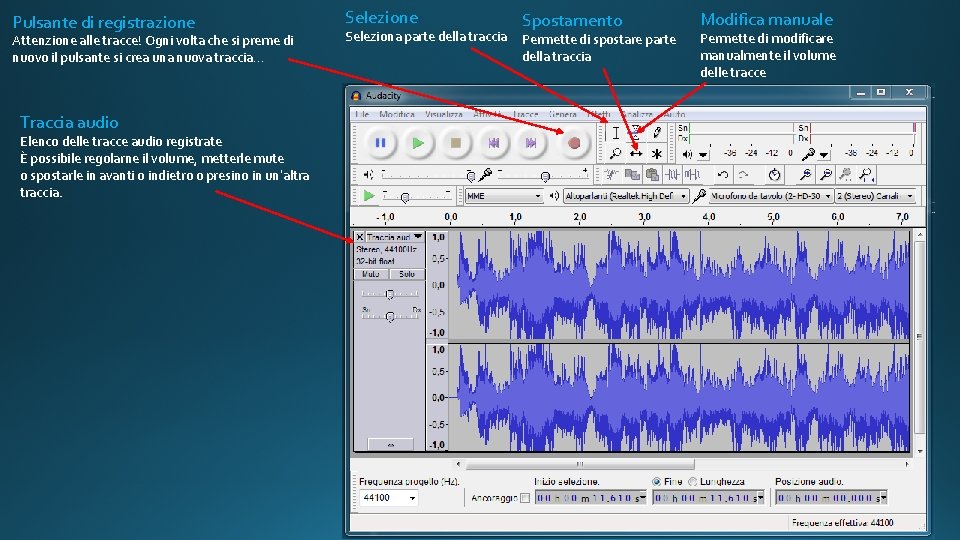The image size is (960, 540).
Task: Select the I-beam Selection tool
Action: point(616,133)
